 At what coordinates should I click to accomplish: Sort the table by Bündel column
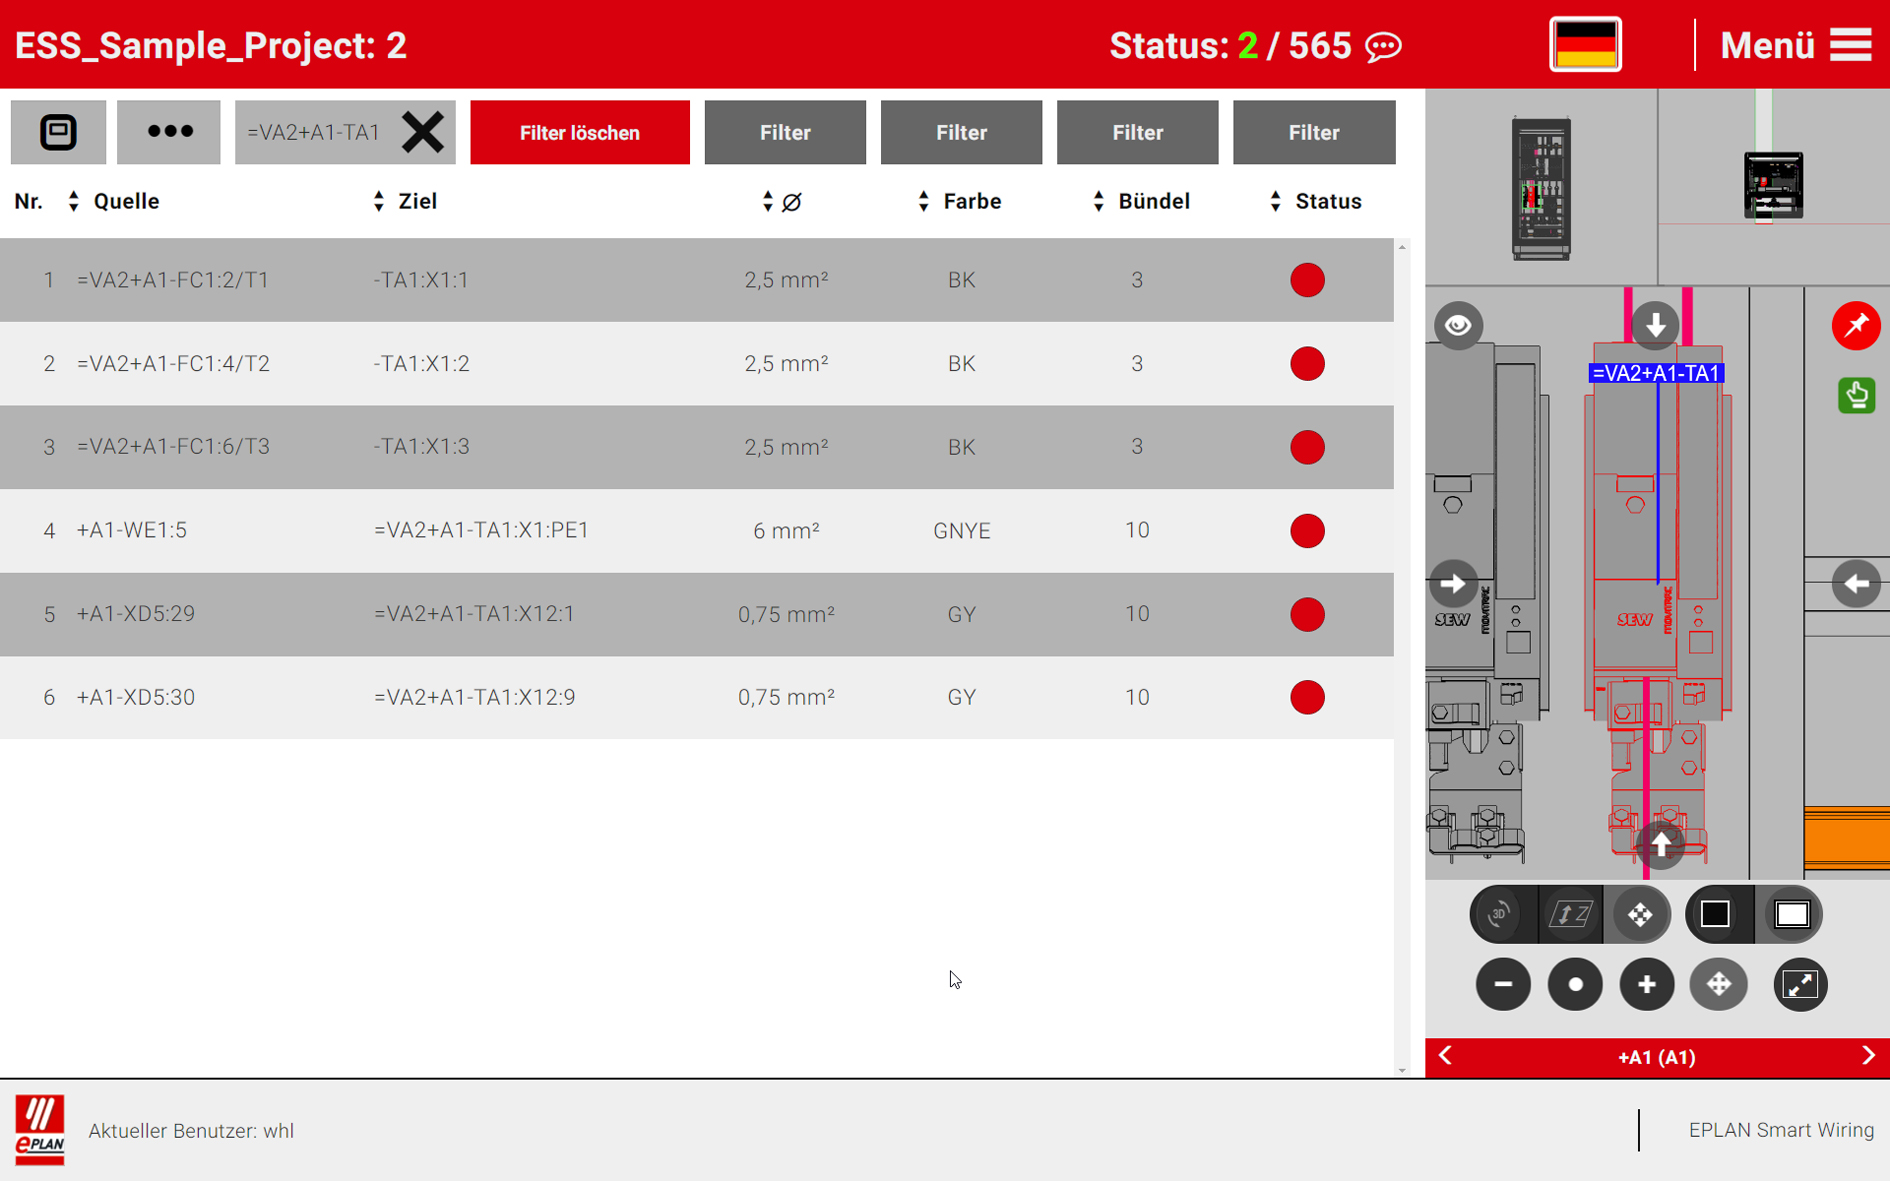pos(1099,200)
